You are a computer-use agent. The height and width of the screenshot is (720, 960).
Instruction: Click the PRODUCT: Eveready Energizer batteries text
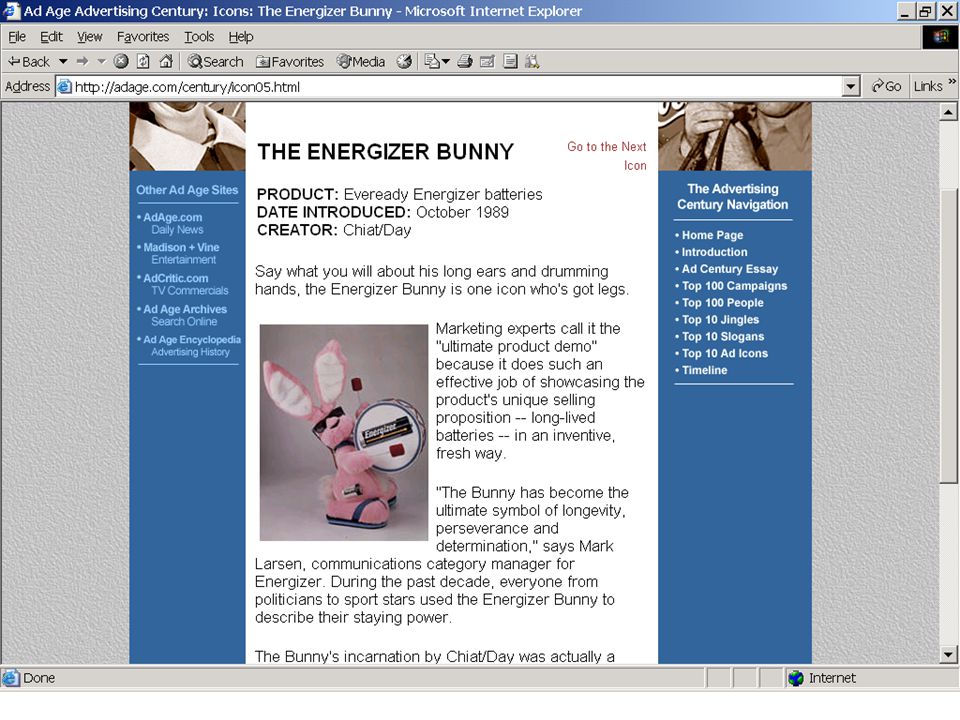click(399, 195)
